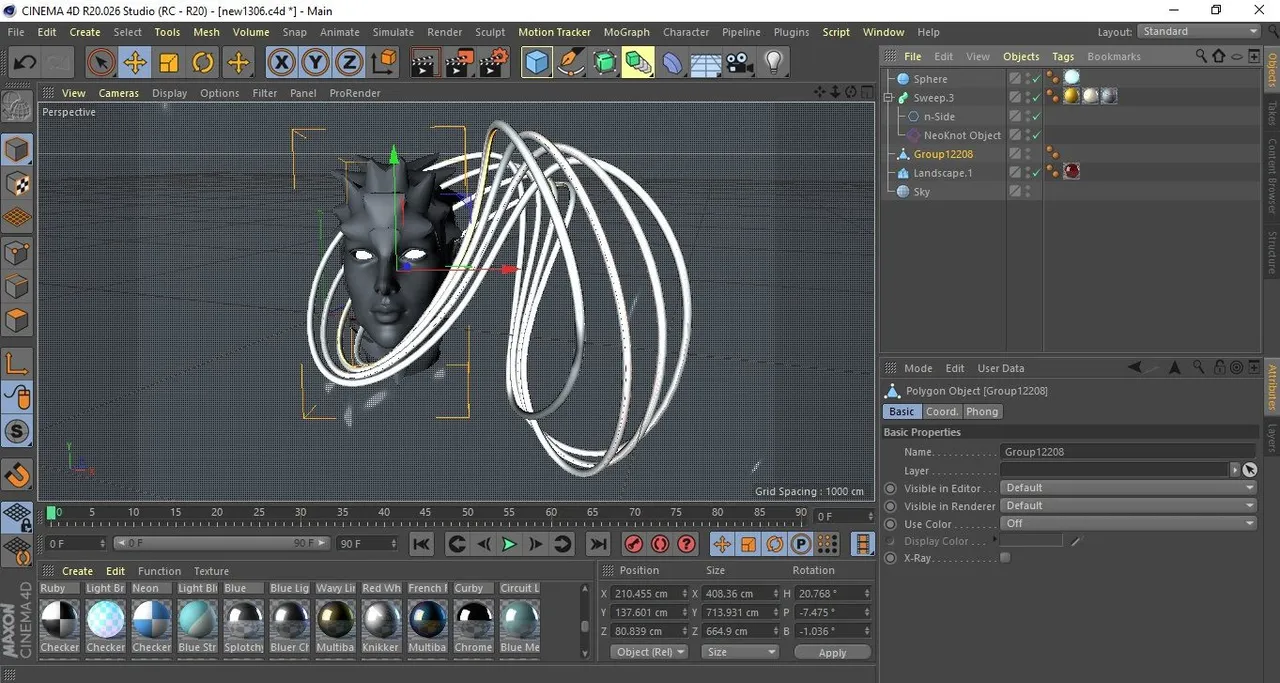
Task: Toggle Landscape.1 enable checkmark
Action: (x=1037, y=173)
